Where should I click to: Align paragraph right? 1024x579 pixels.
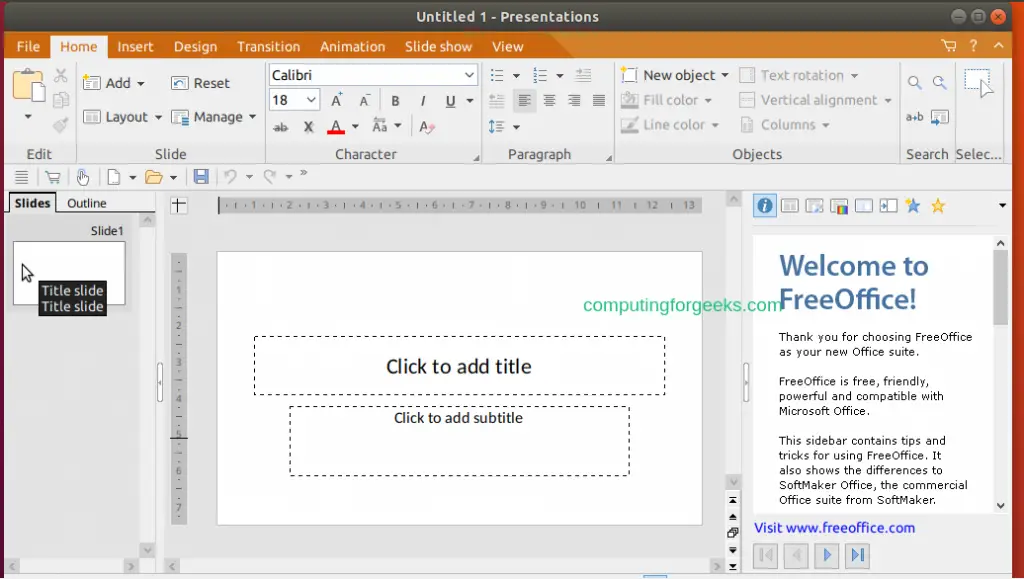pyautogui.click(x=574, y=101)
